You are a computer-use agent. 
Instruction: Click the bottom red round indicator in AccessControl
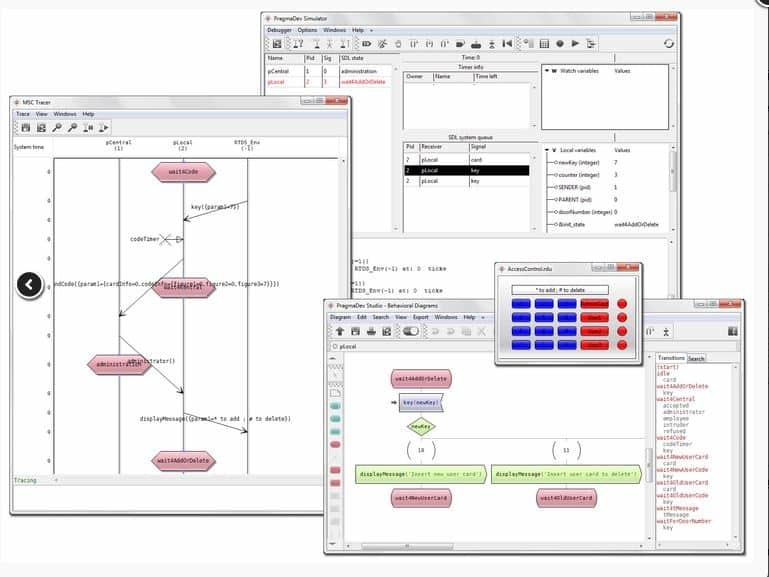tap(621, 345)
